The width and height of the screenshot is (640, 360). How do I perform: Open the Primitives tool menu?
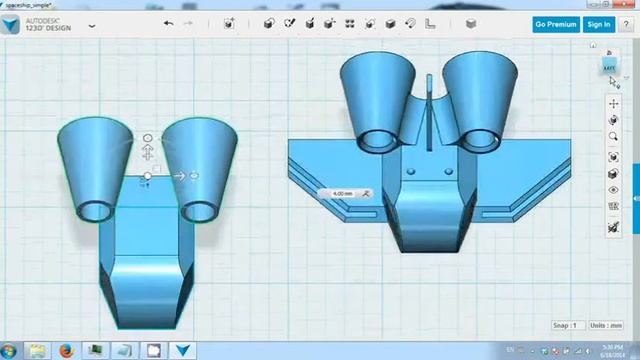click(269, 24)
